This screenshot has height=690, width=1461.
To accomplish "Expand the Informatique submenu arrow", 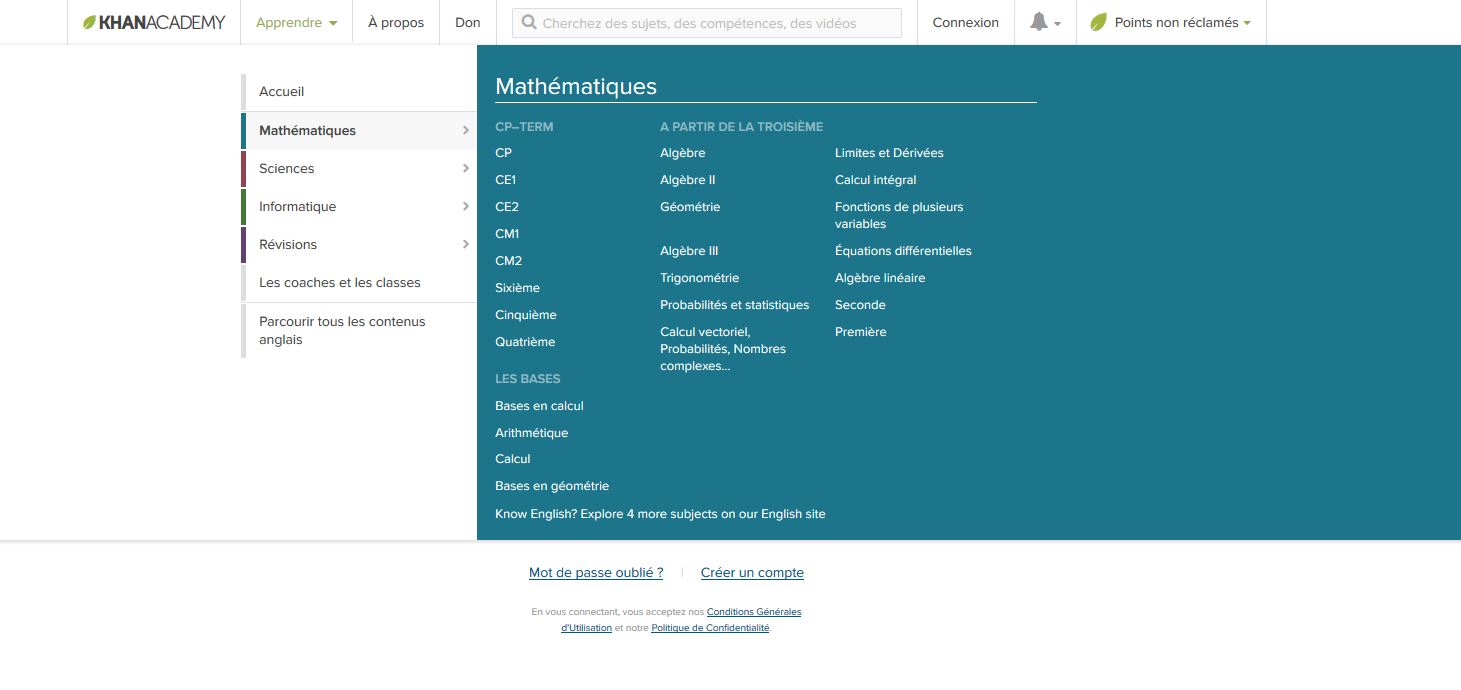I will coord(465,206).
